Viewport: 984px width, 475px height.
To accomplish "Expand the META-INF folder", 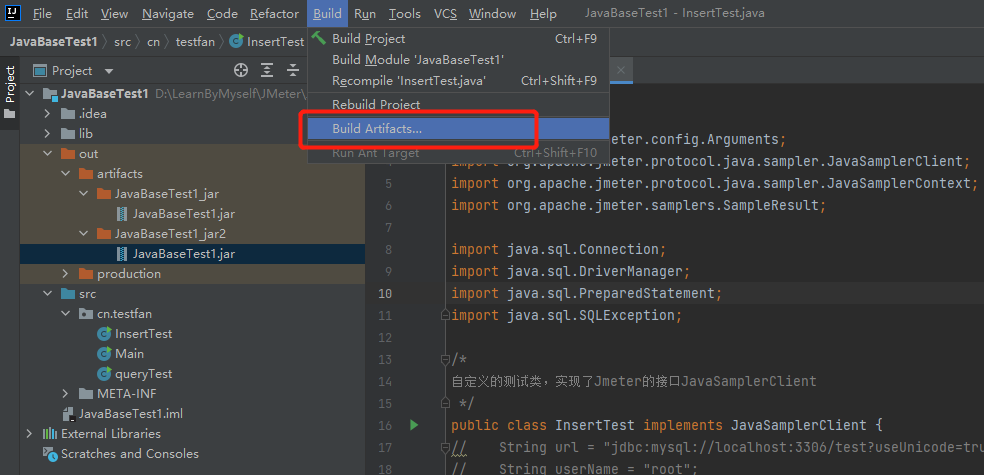I will 65,394.
